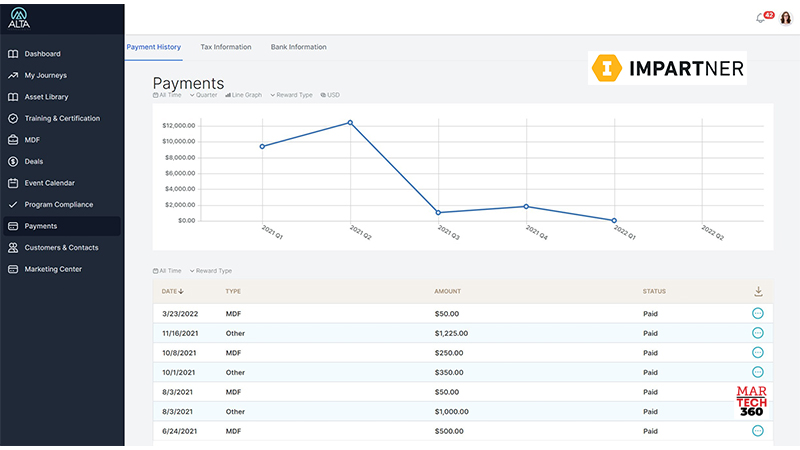Open actions menu for 11/16/2021 payment
The height and width of the screenshot is (450, 800).
point(758,333)
